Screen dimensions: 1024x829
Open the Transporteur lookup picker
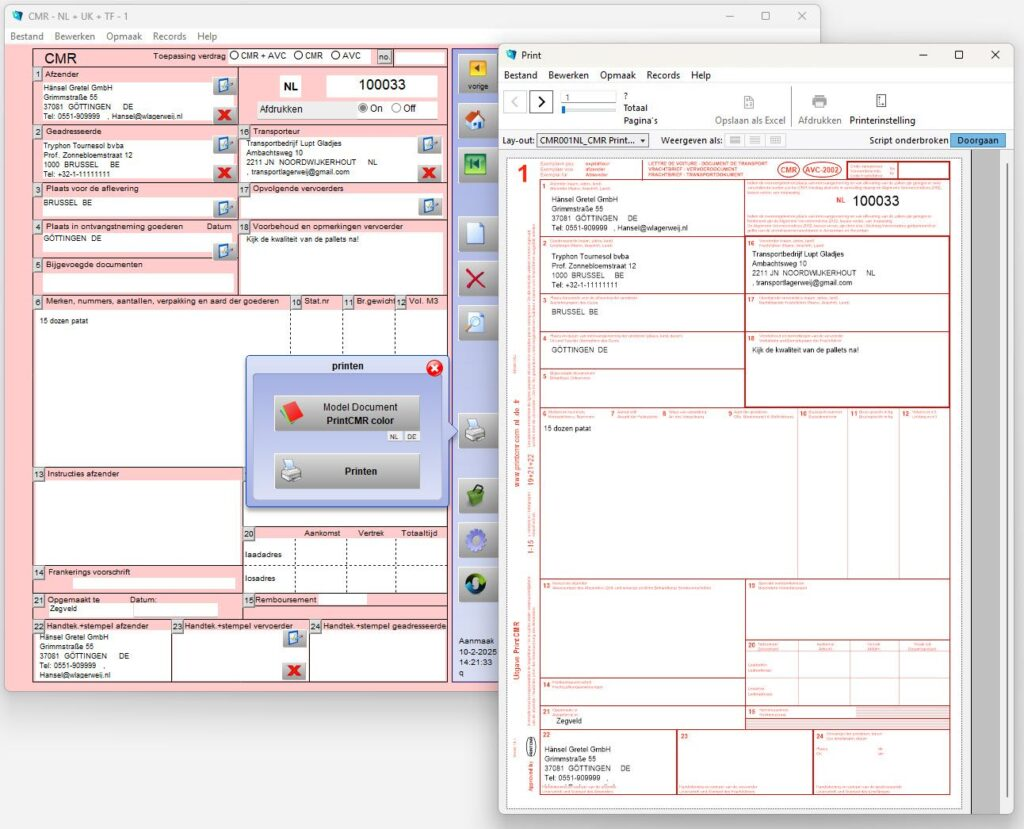[x=429, y=144]
